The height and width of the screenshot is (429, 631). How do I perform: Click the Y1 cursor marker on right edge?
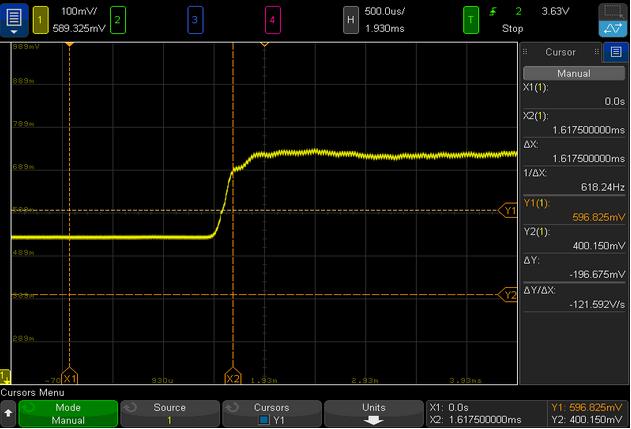[x=508, y=210]
